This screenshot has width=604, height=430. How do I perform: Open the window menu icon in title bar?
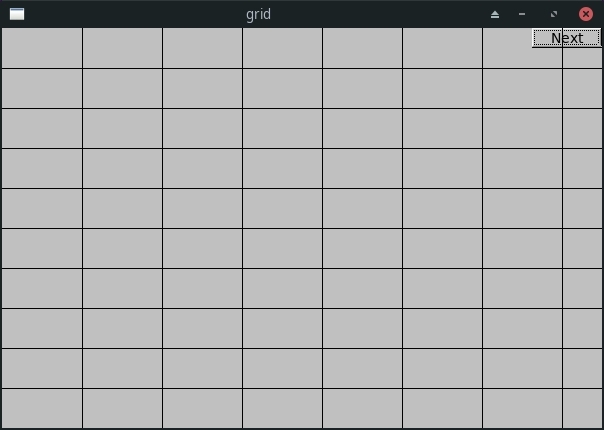(17, 14)
